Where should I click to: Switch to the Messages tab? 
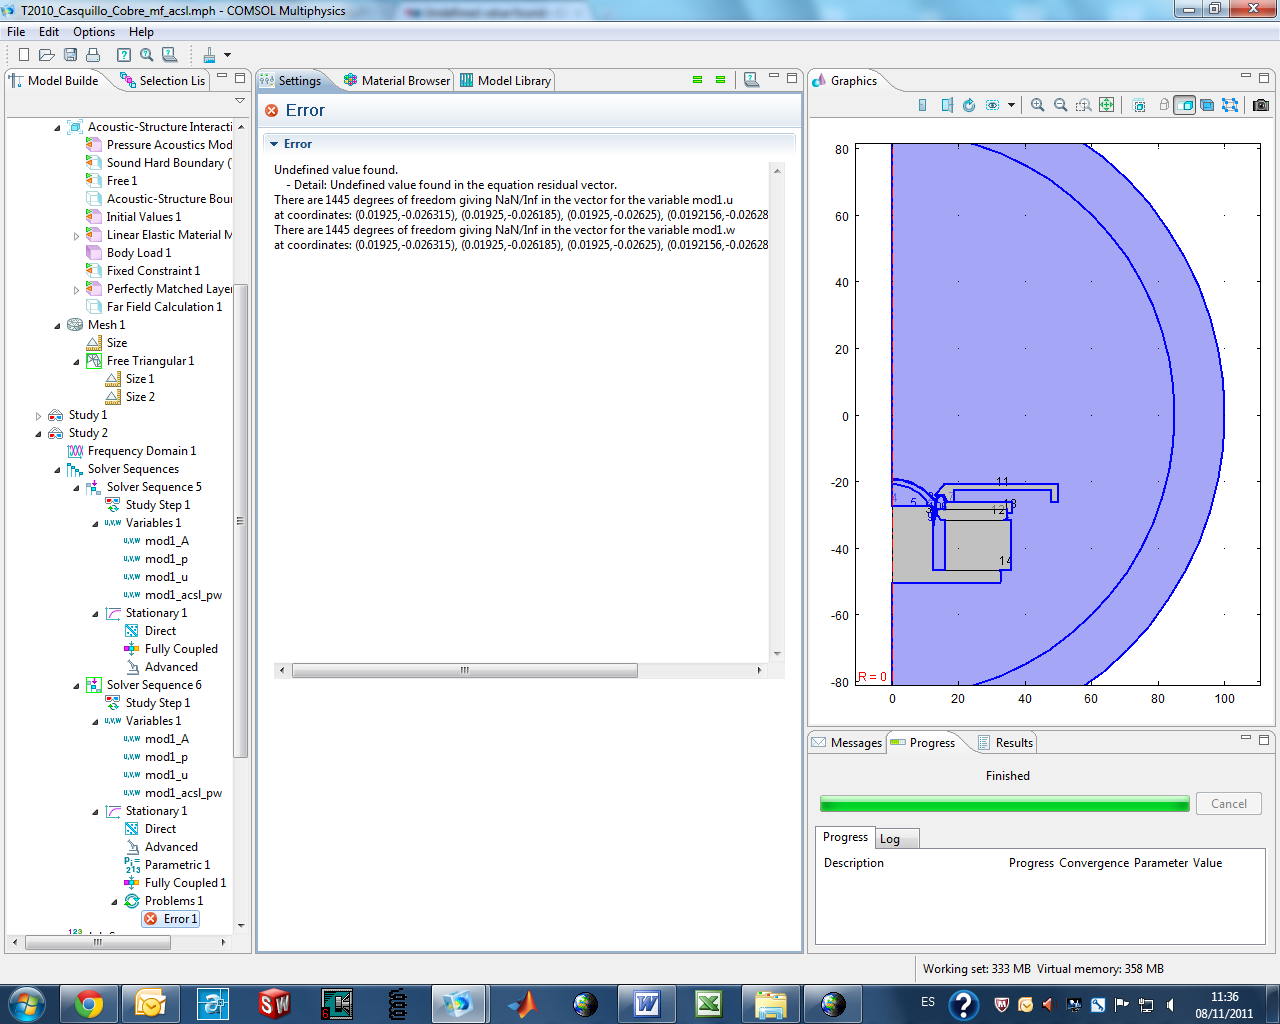pos(847,743)
